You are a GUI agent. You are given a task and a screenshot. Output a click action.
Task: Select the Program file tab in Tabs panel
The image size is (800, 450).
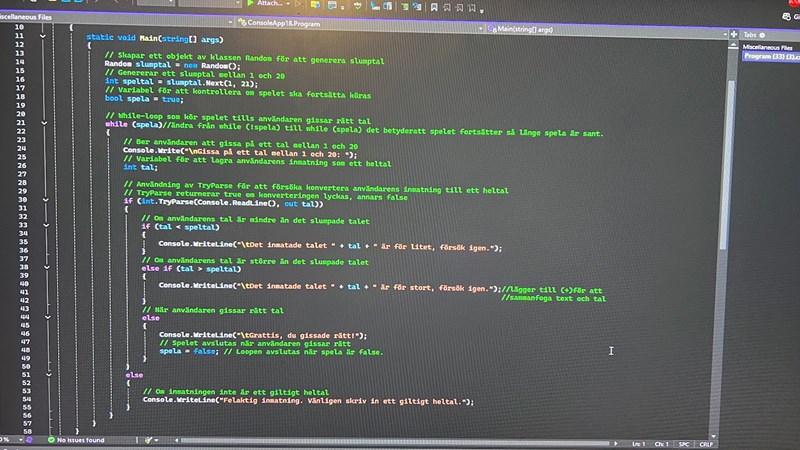coord(770,56)
